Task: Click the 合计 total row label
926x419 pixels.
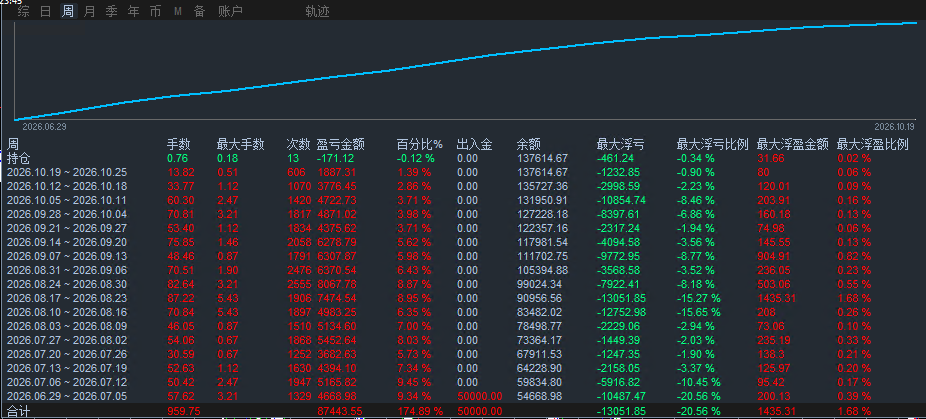Action: click(x=18, y=411)
